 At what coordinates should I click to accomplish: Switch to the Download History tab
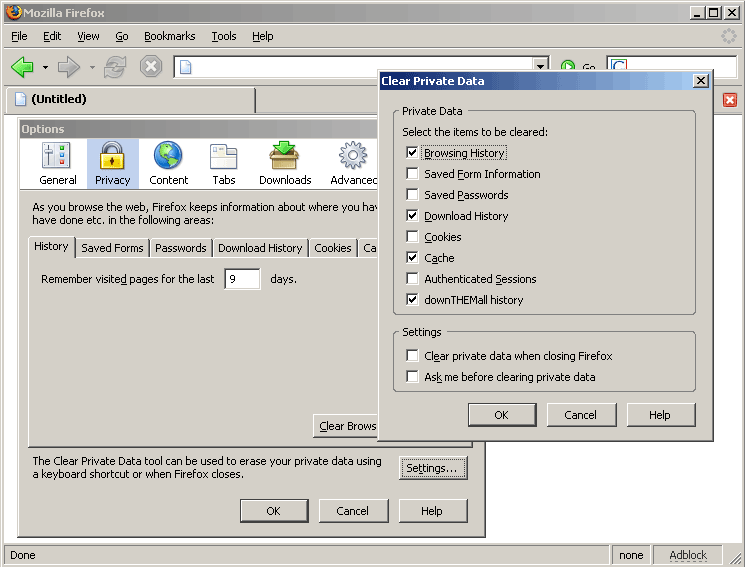[x=260, y=248]
